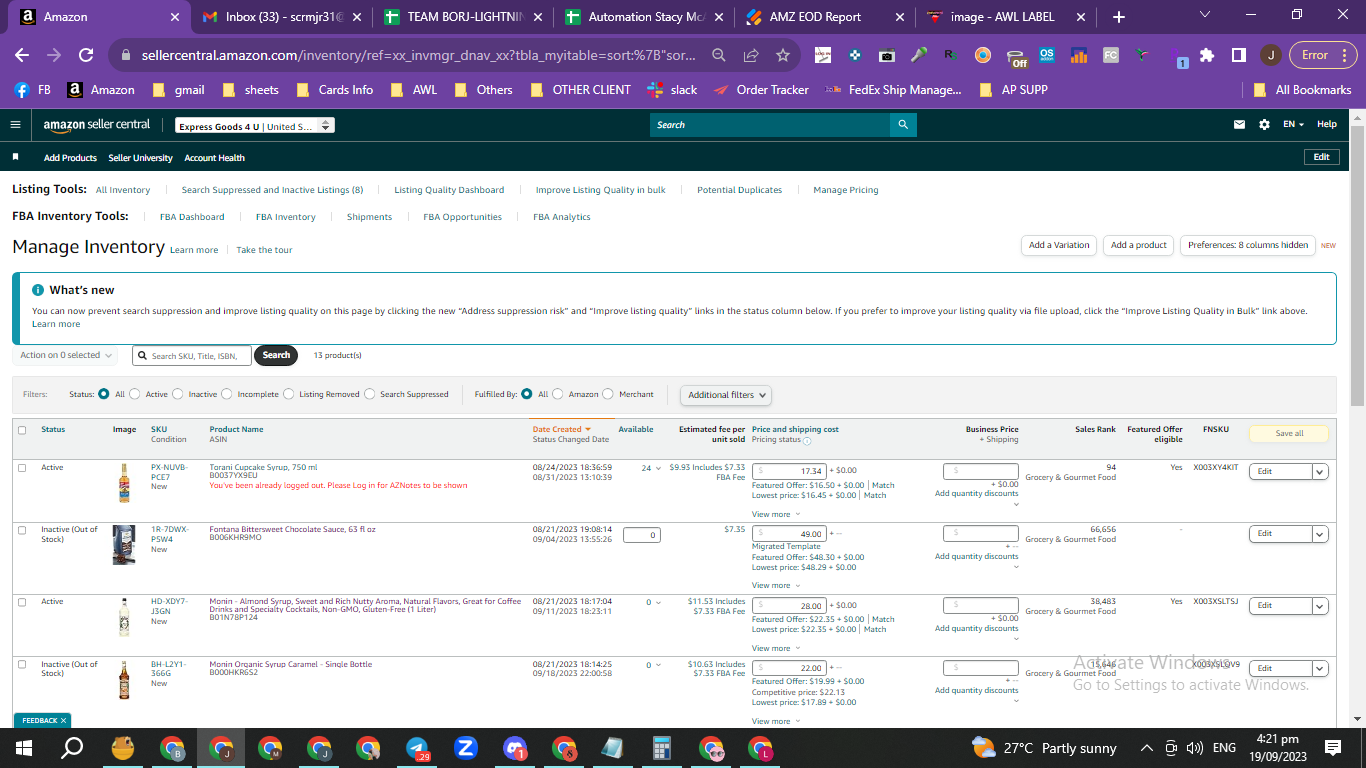The image size is (1366, 768).
Task: Click the black Search button beside SKU field
Action: 276,355
